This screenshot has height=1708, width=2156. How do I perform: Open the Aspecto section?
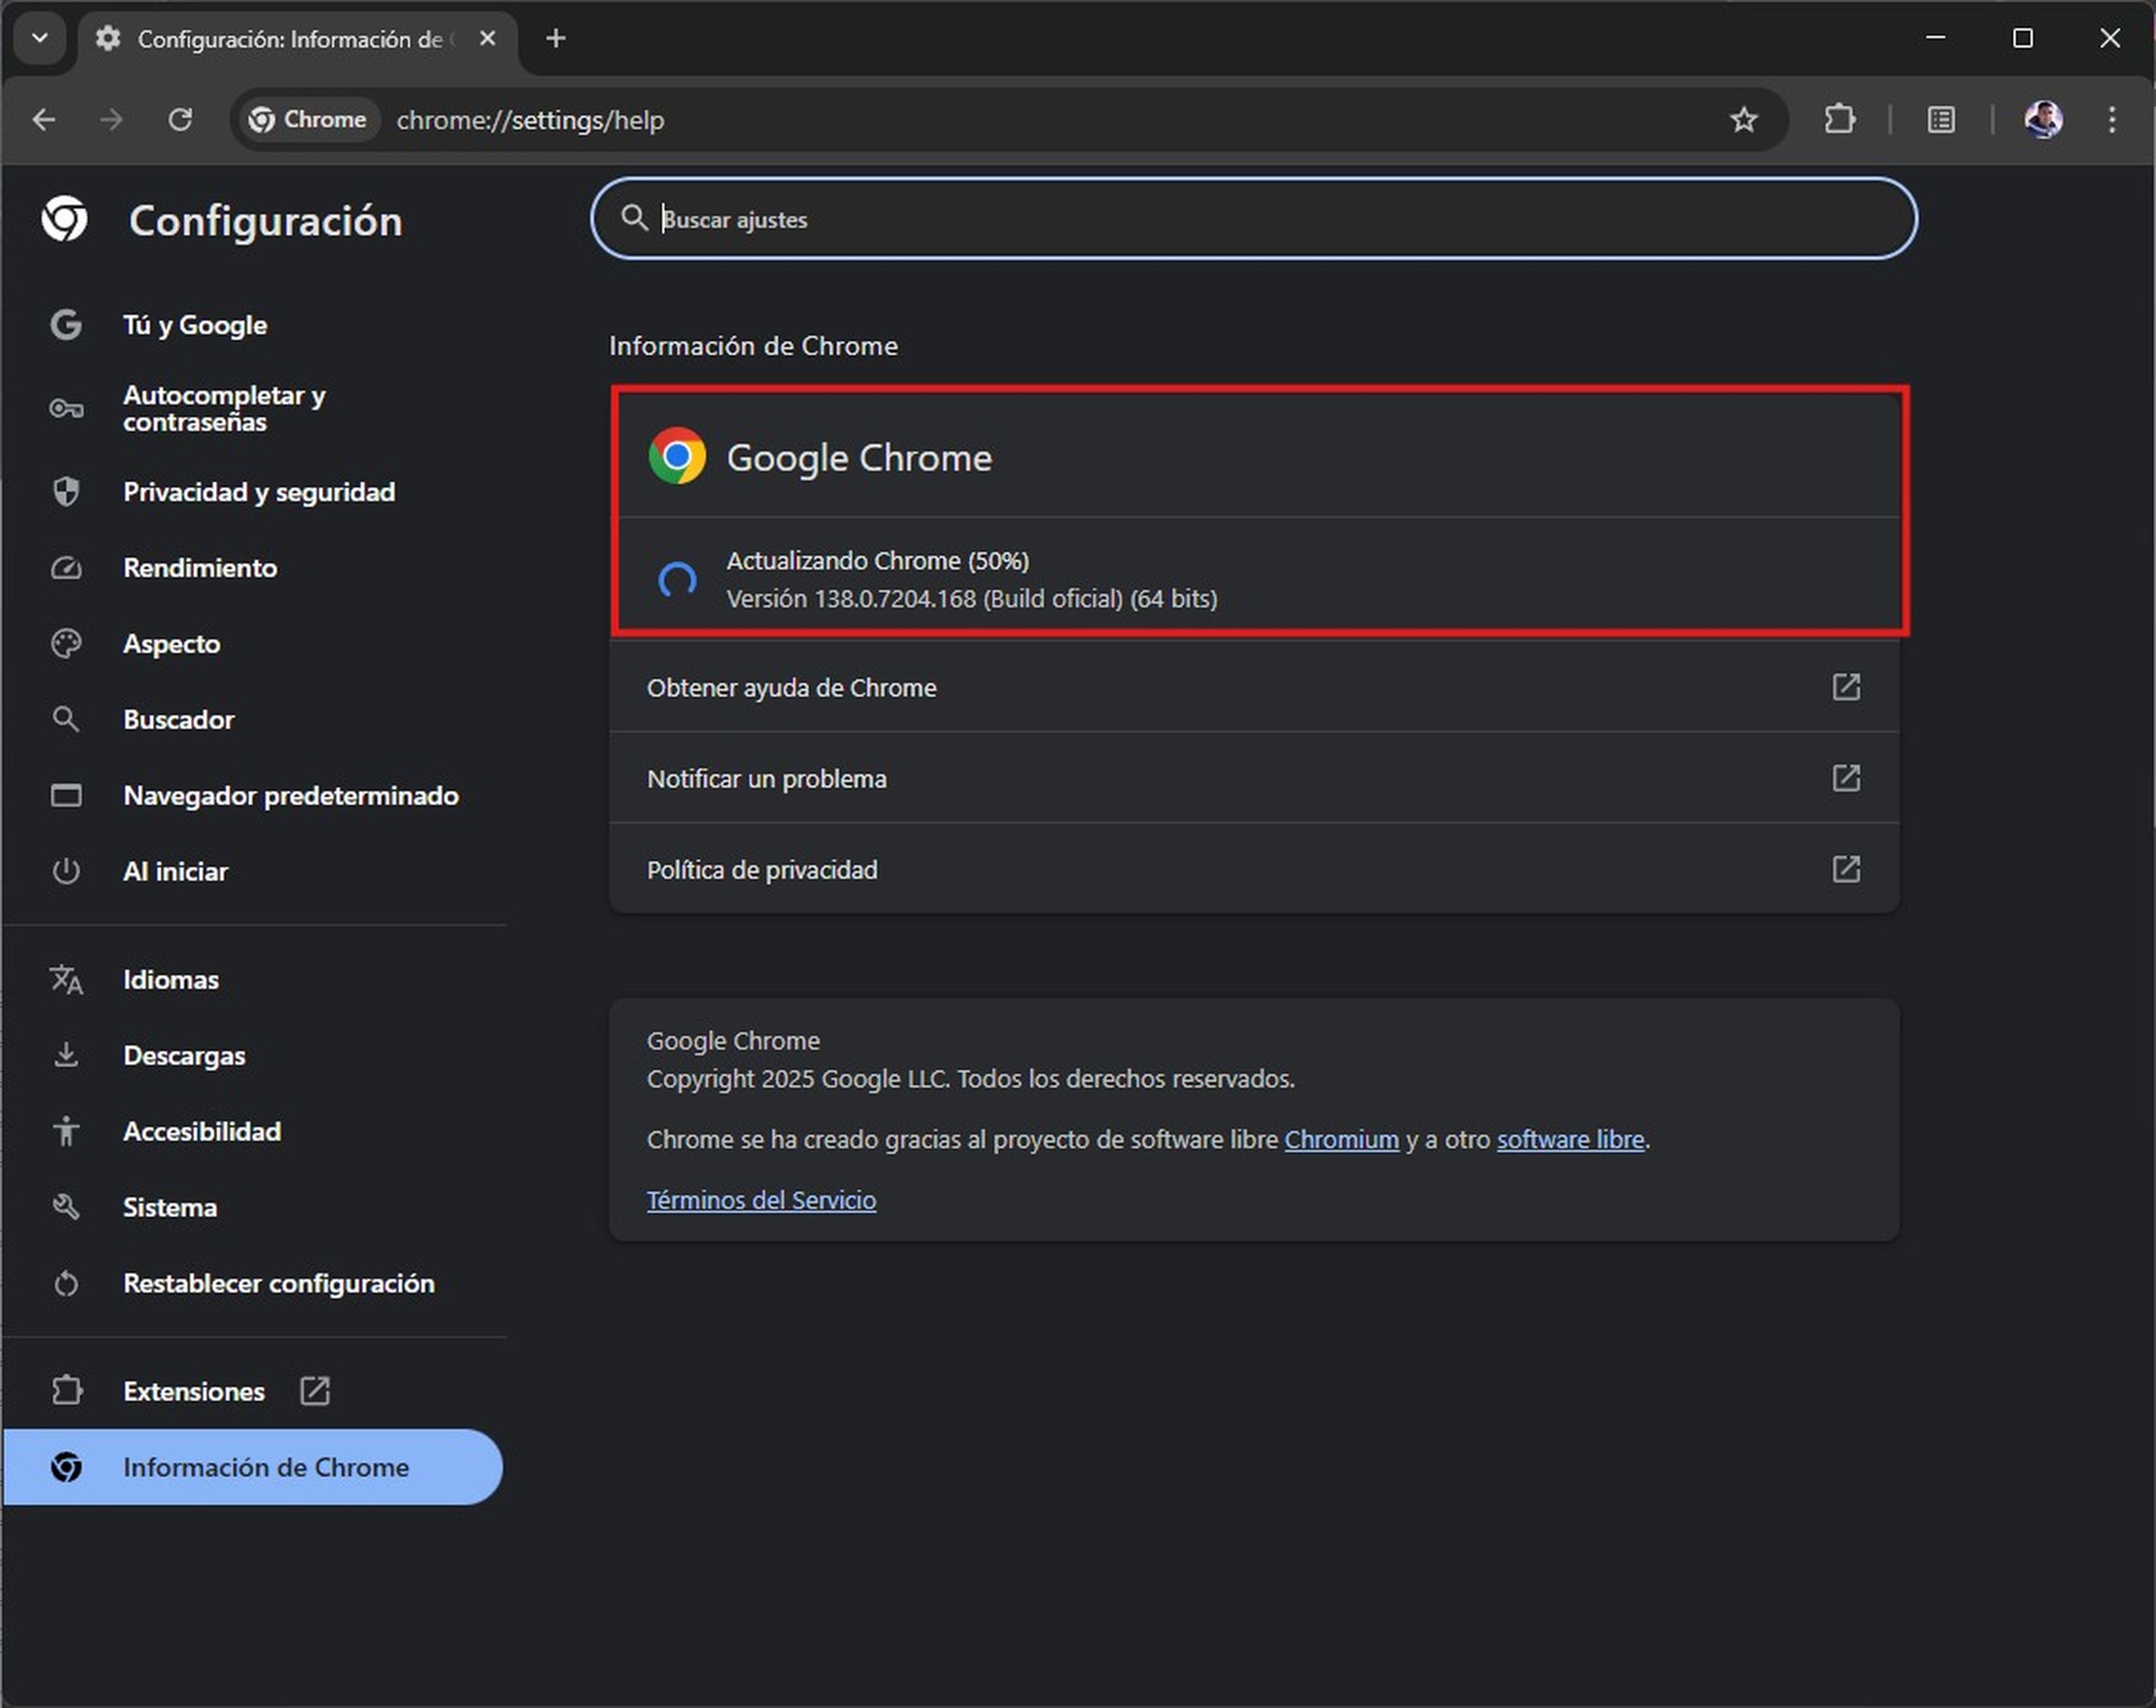click(254, 644)
